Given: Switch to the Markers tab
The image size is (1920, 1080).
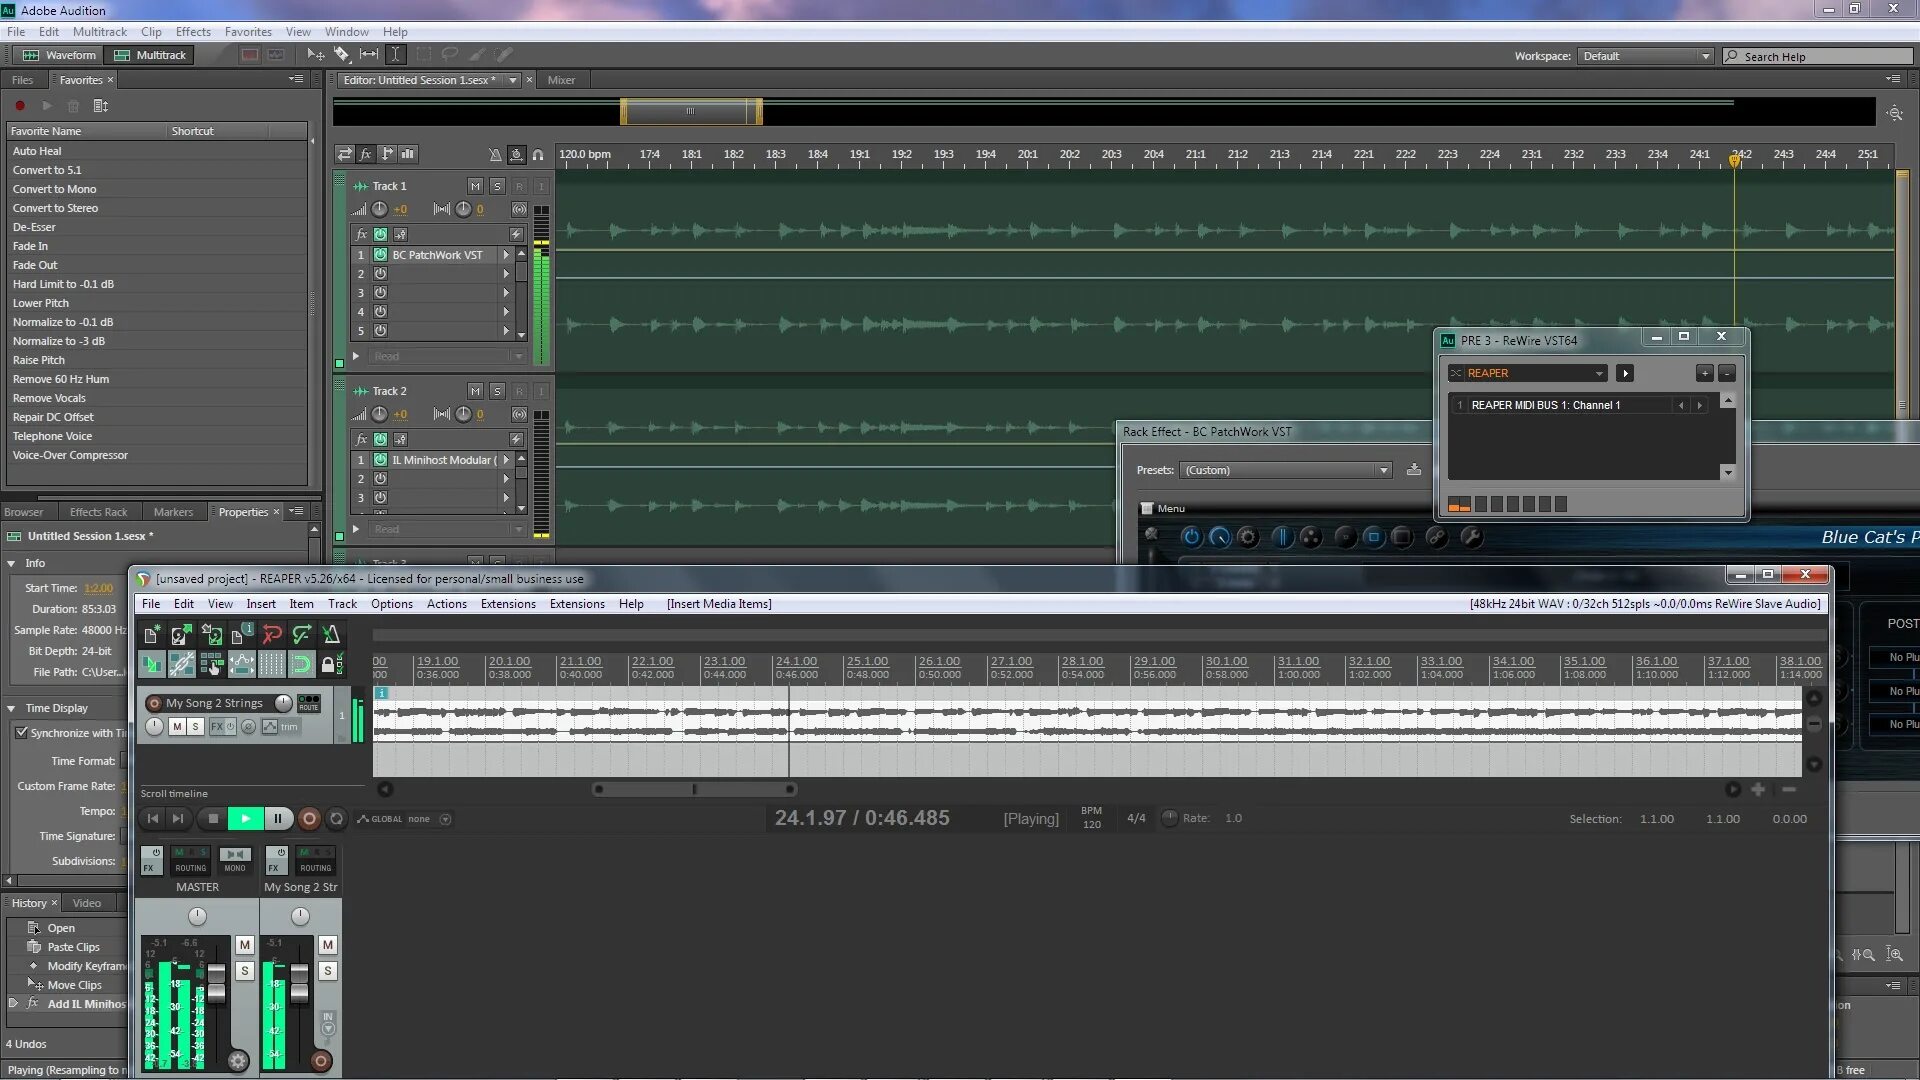Looking at the screenshot, I should click(173, 512).
